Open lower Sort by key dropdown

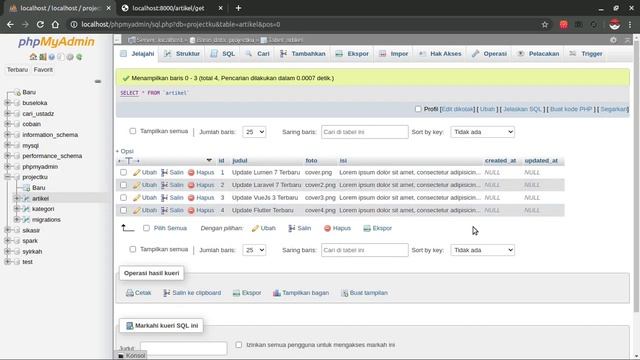point(482,250)
